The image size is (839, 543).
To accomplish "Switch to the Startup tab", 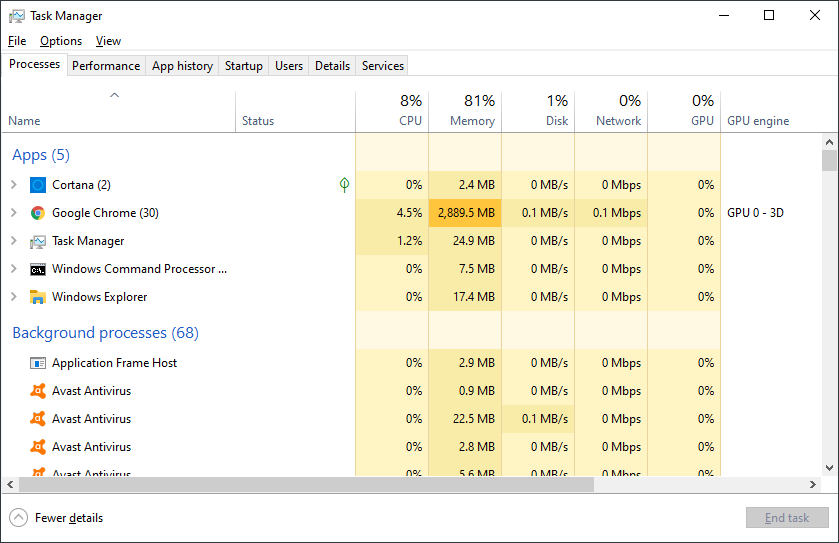I will tap(243, 66).
